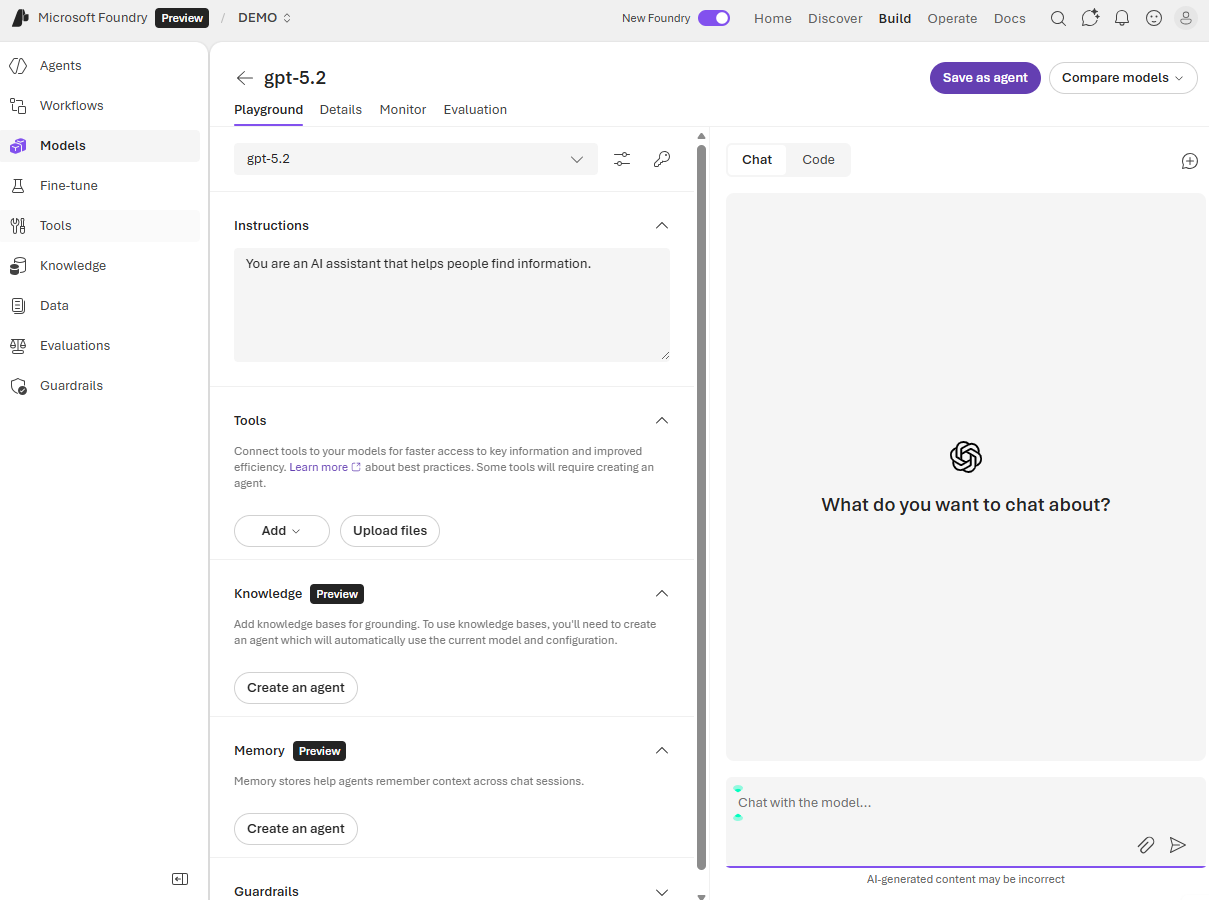Click the Guardrails shield icon

click(18, 386)
